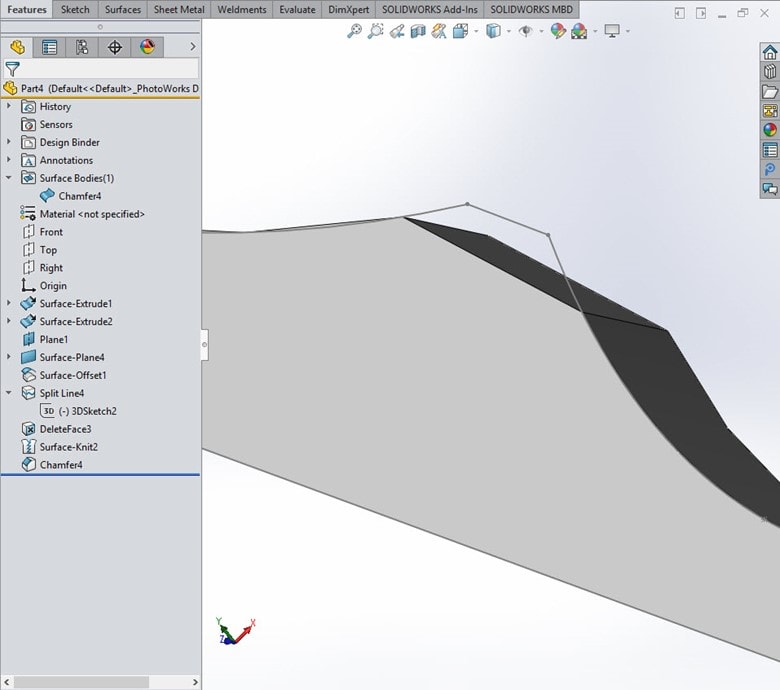
Task: Click the Section View icon
Action: pyautogui.click(x=418, y=31)
